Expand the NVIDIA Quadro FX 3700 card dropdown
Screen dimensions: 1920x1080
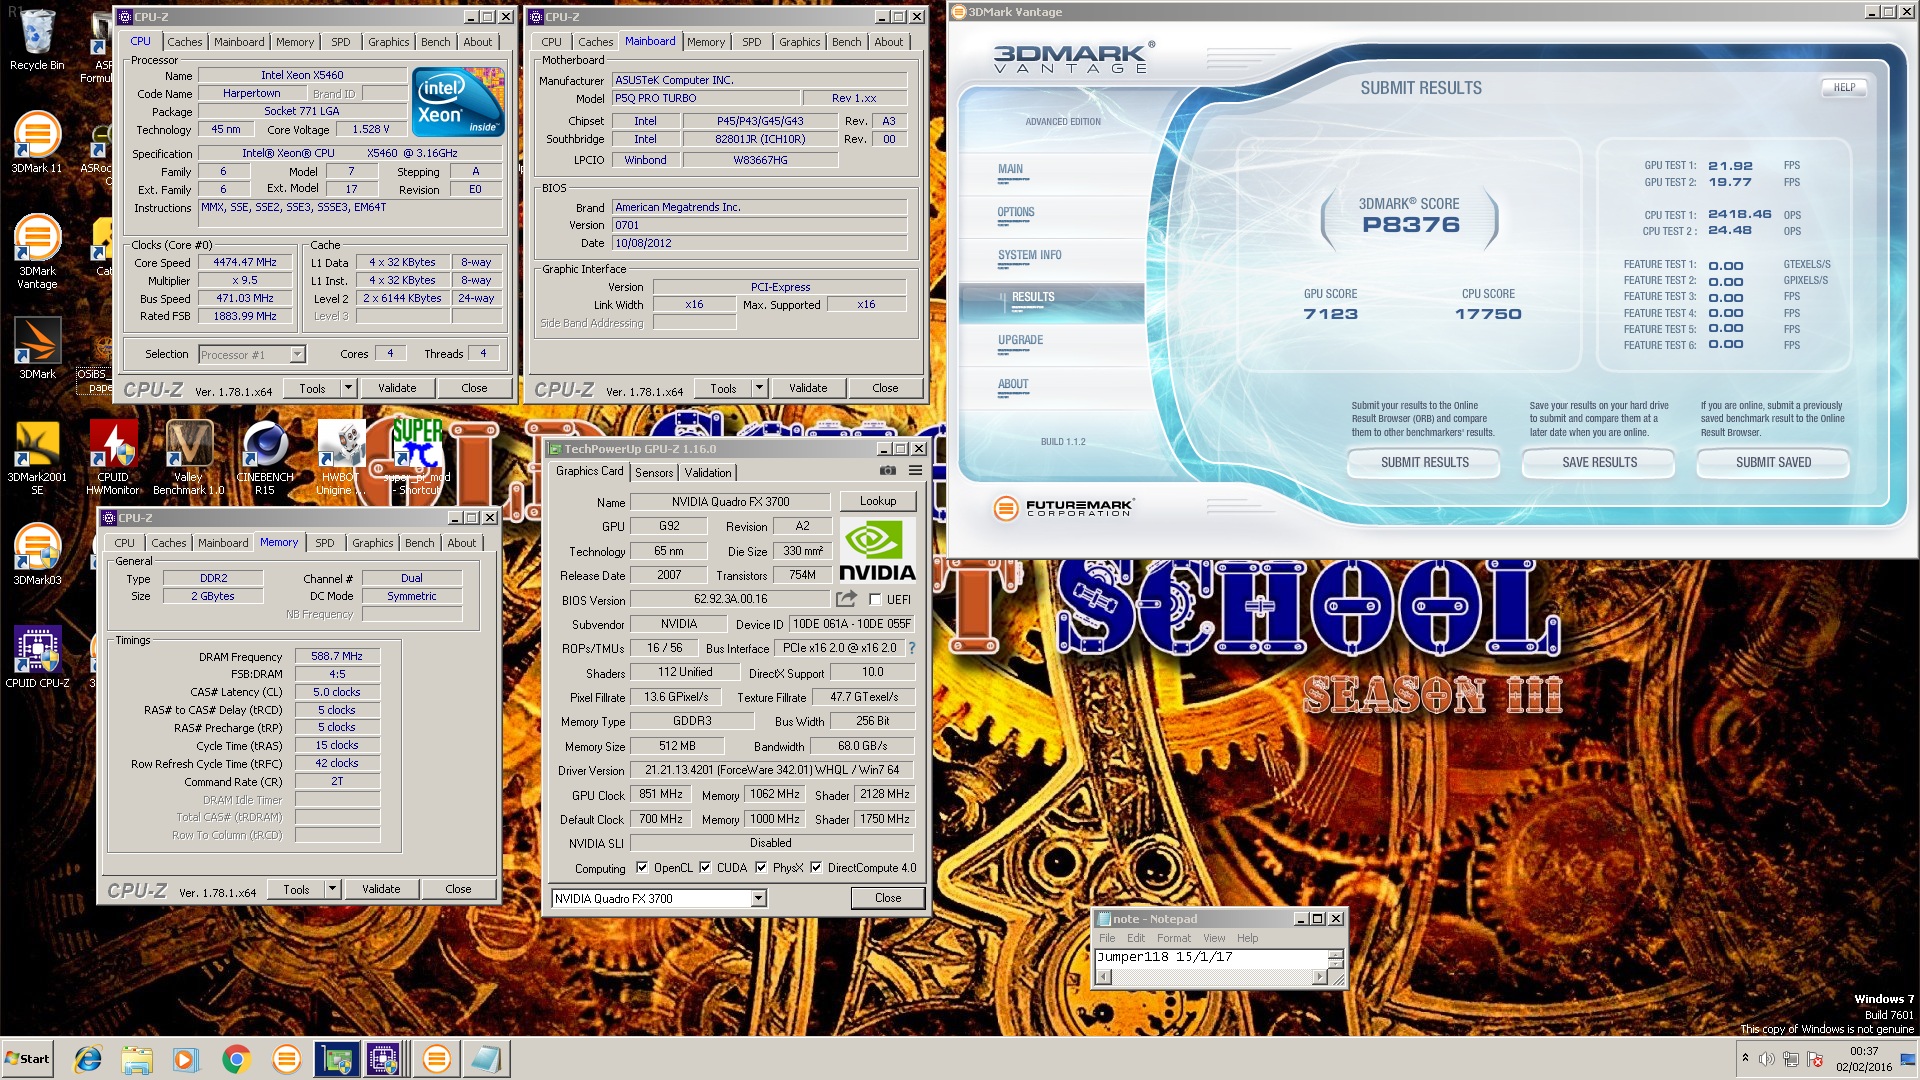758,898
